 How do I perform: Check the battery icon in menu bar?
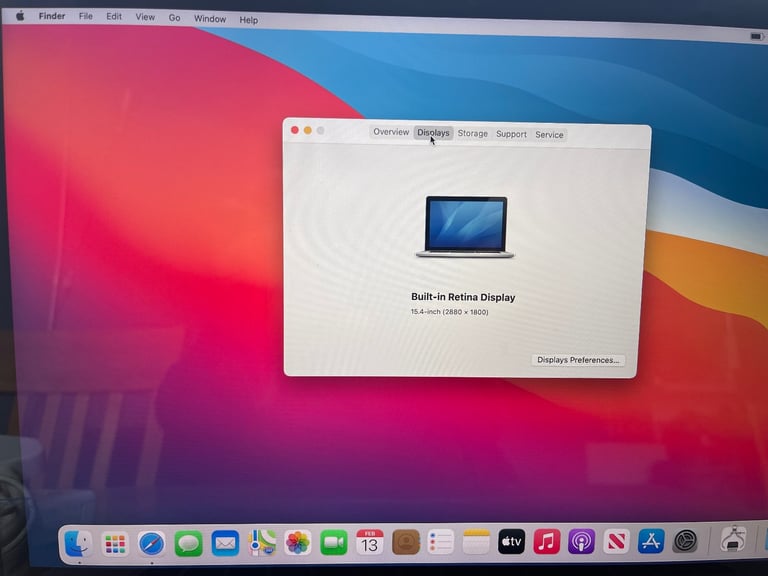[757, 36]
